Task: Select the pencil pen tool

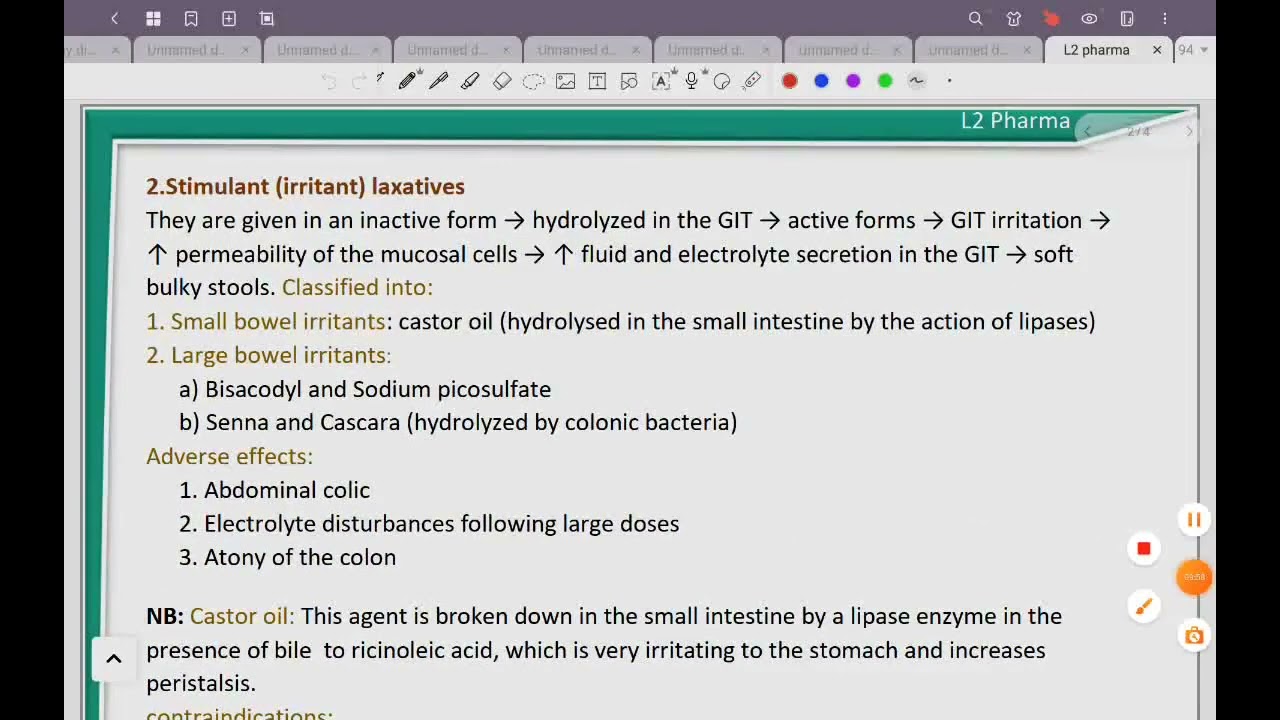Action: pos(408,81)
